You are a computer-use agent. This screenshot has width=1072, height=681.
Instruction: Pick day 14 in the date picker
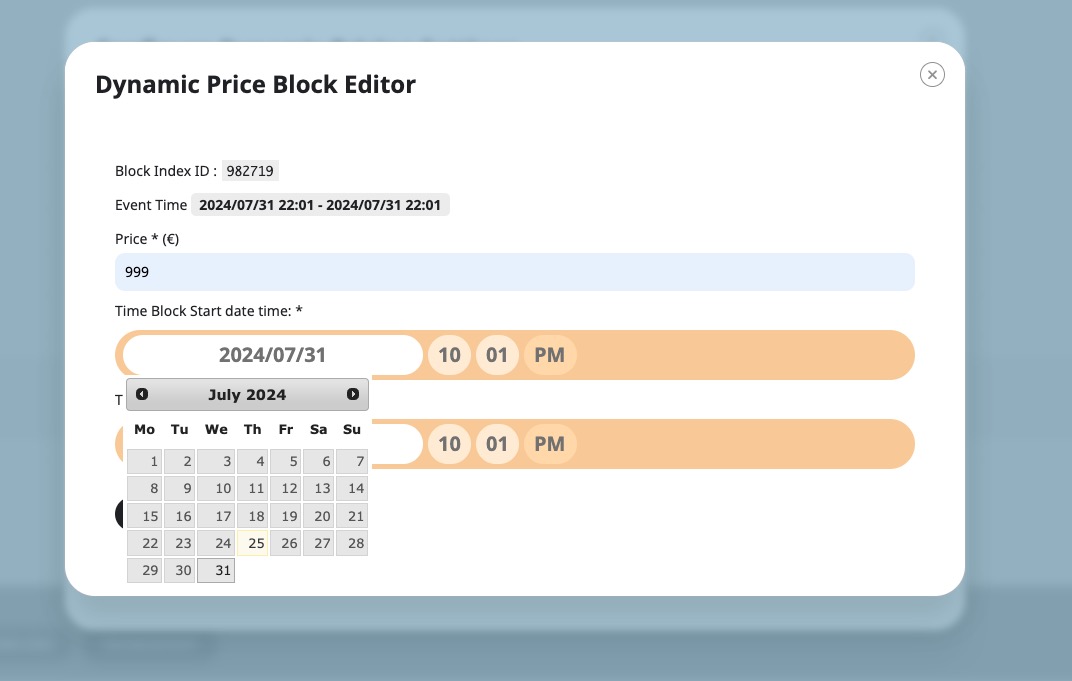(x=352, y=489)
